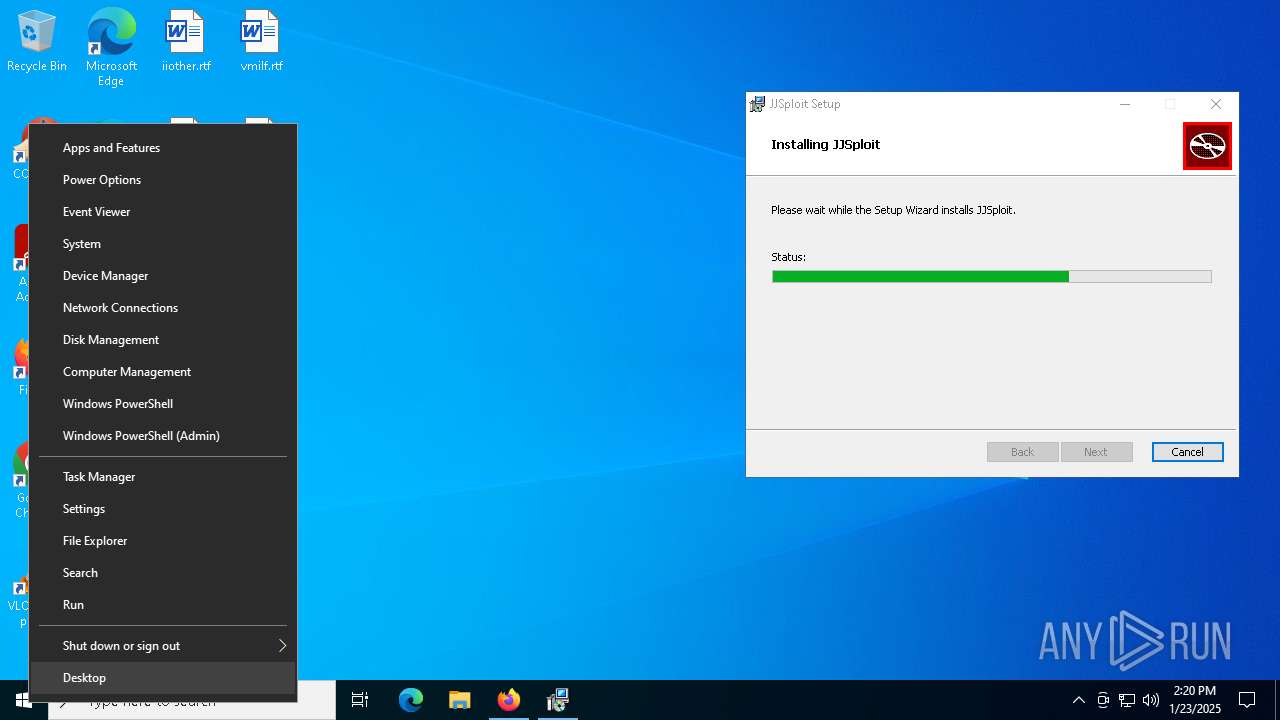Select the vmilf.rtf file
This screenshot has width=1280, height=720.
[261, 42]
